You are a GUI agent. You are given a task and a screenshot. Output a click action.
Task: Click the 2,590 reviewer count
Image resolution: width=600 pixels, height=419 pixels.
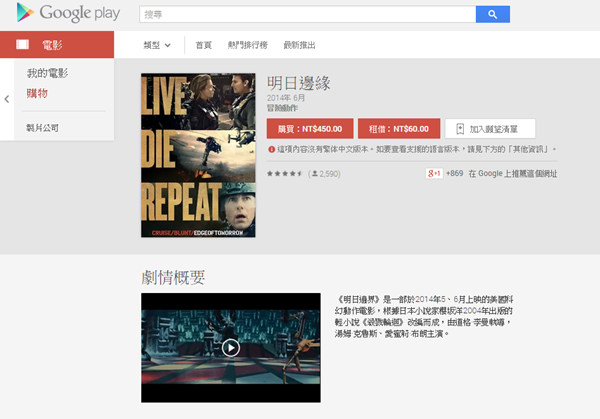324,174
